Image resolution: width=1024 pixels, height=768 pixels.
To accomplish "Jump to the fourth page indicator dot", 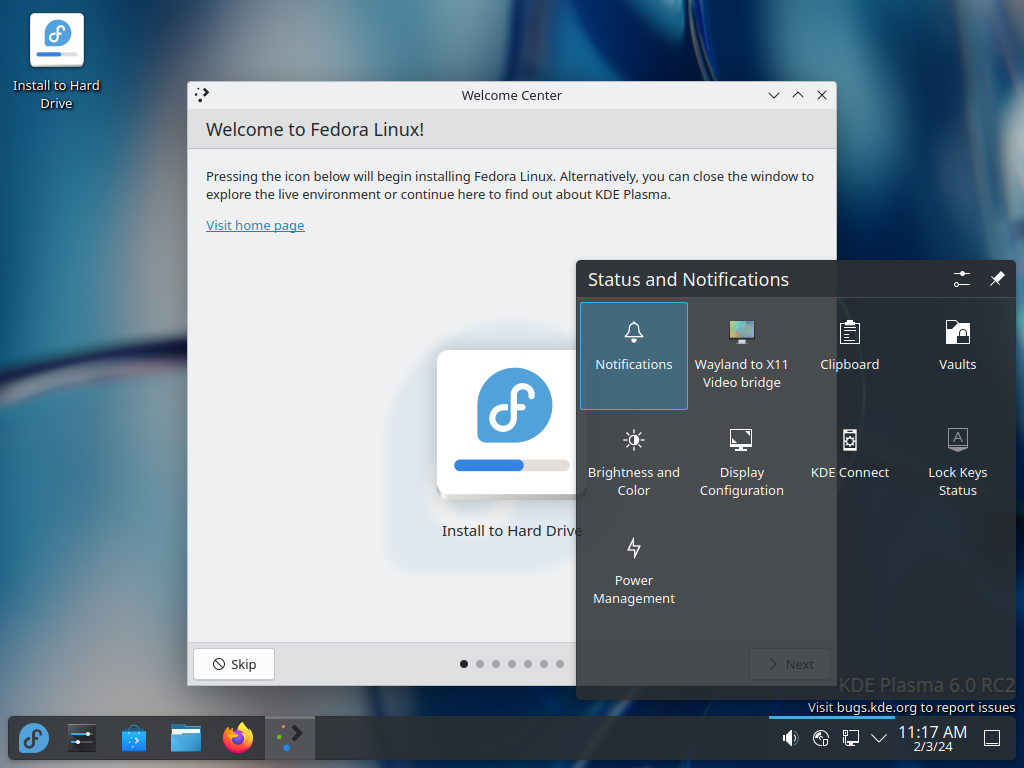I will tap(512, 664).
